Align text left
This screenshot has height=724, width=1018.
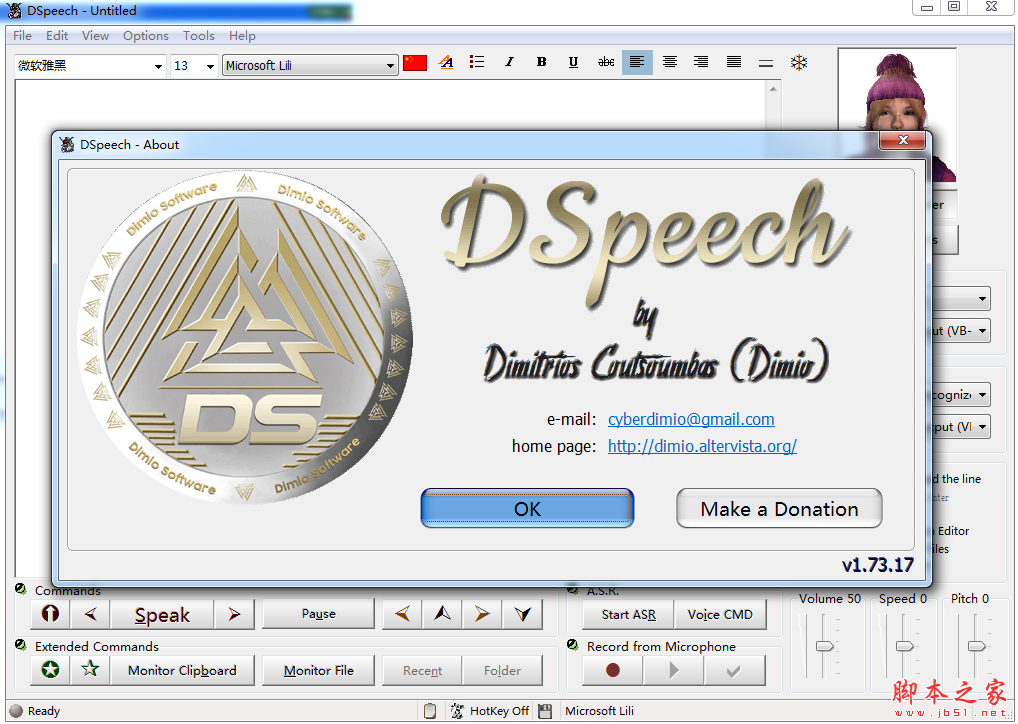pos(637,62)
